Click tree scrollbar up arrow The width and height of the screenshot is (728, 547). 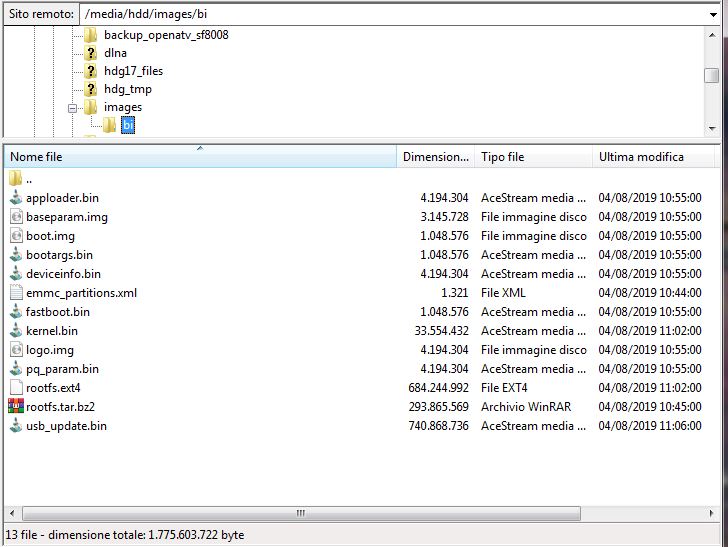[712, 35]
